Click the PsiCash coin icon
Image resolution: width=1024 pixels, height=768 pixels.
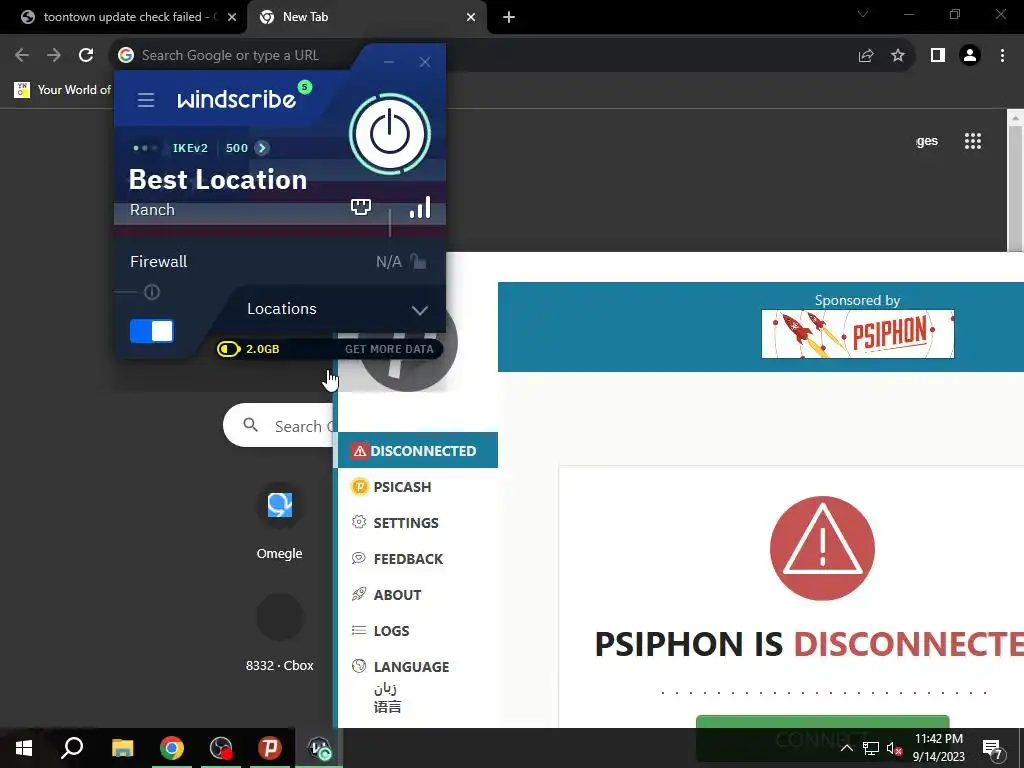click(359, 487)
